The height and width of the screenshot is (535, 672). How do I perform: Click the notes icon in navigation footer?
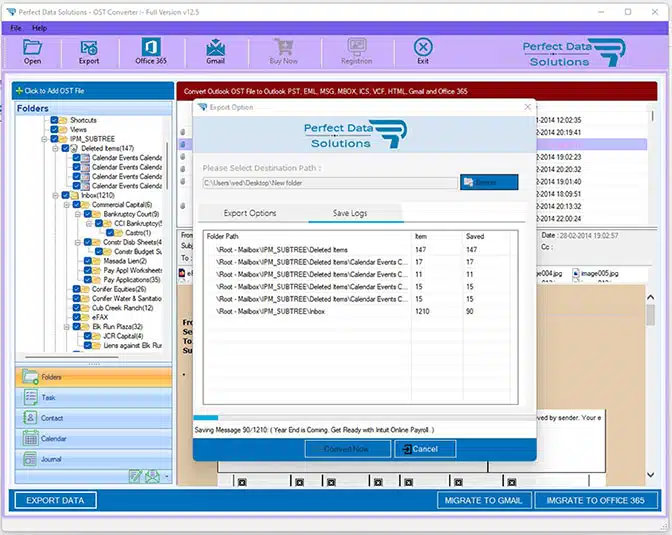pos(135,476)
